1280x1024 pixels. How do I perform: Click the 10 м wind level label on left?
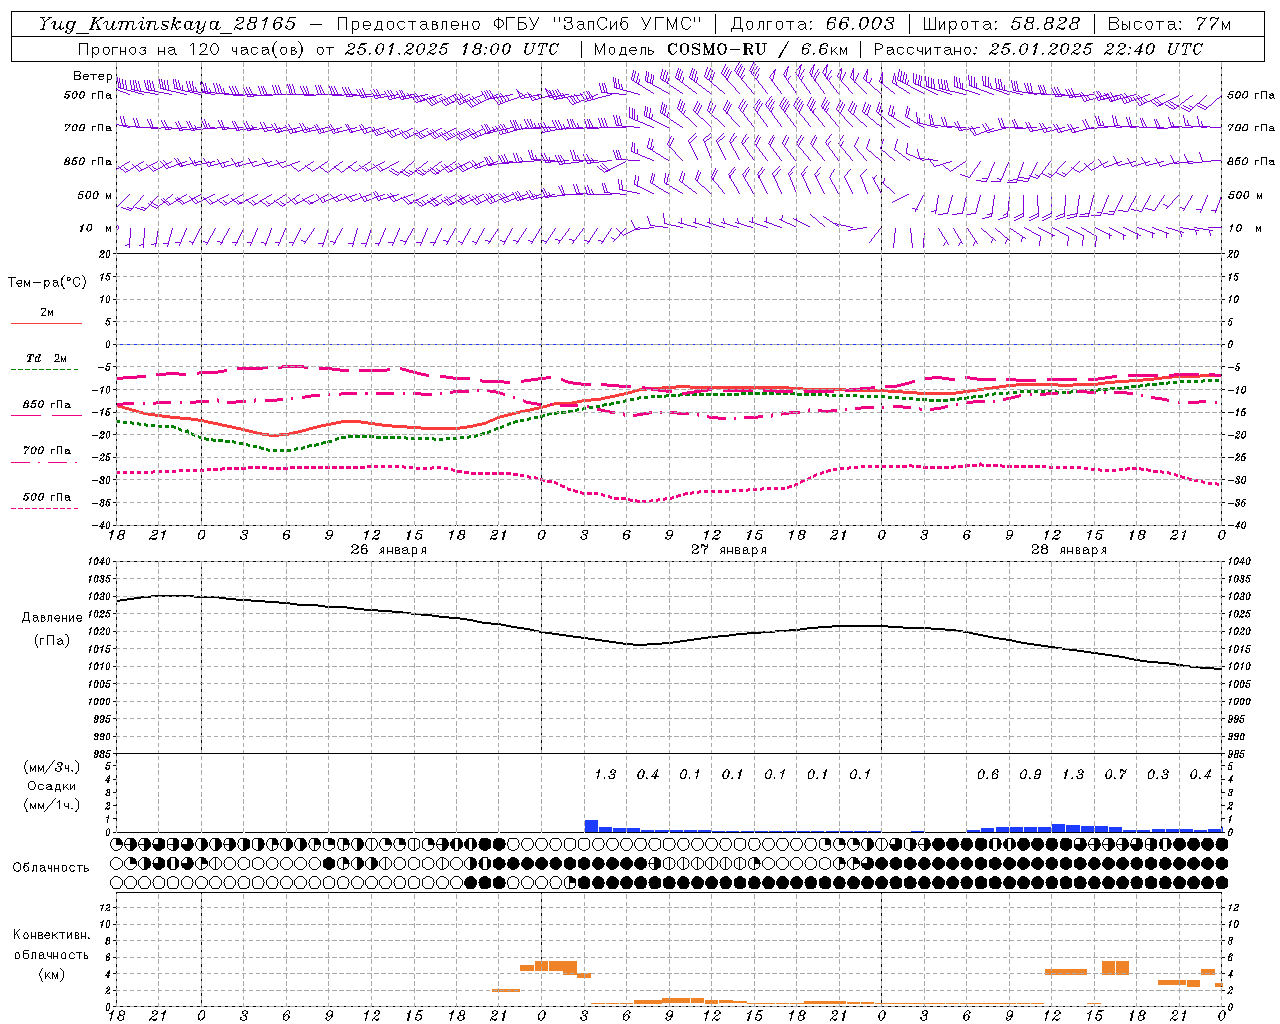point(96,228)
